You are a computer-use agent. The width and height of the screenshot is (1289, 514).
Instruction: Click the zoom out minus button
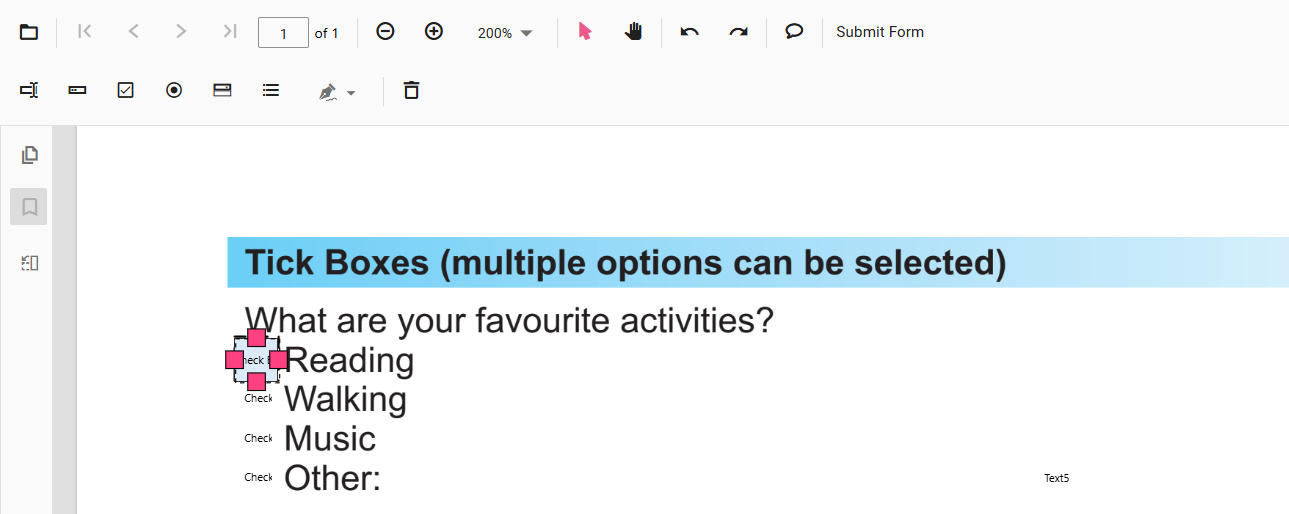(385, 32)
